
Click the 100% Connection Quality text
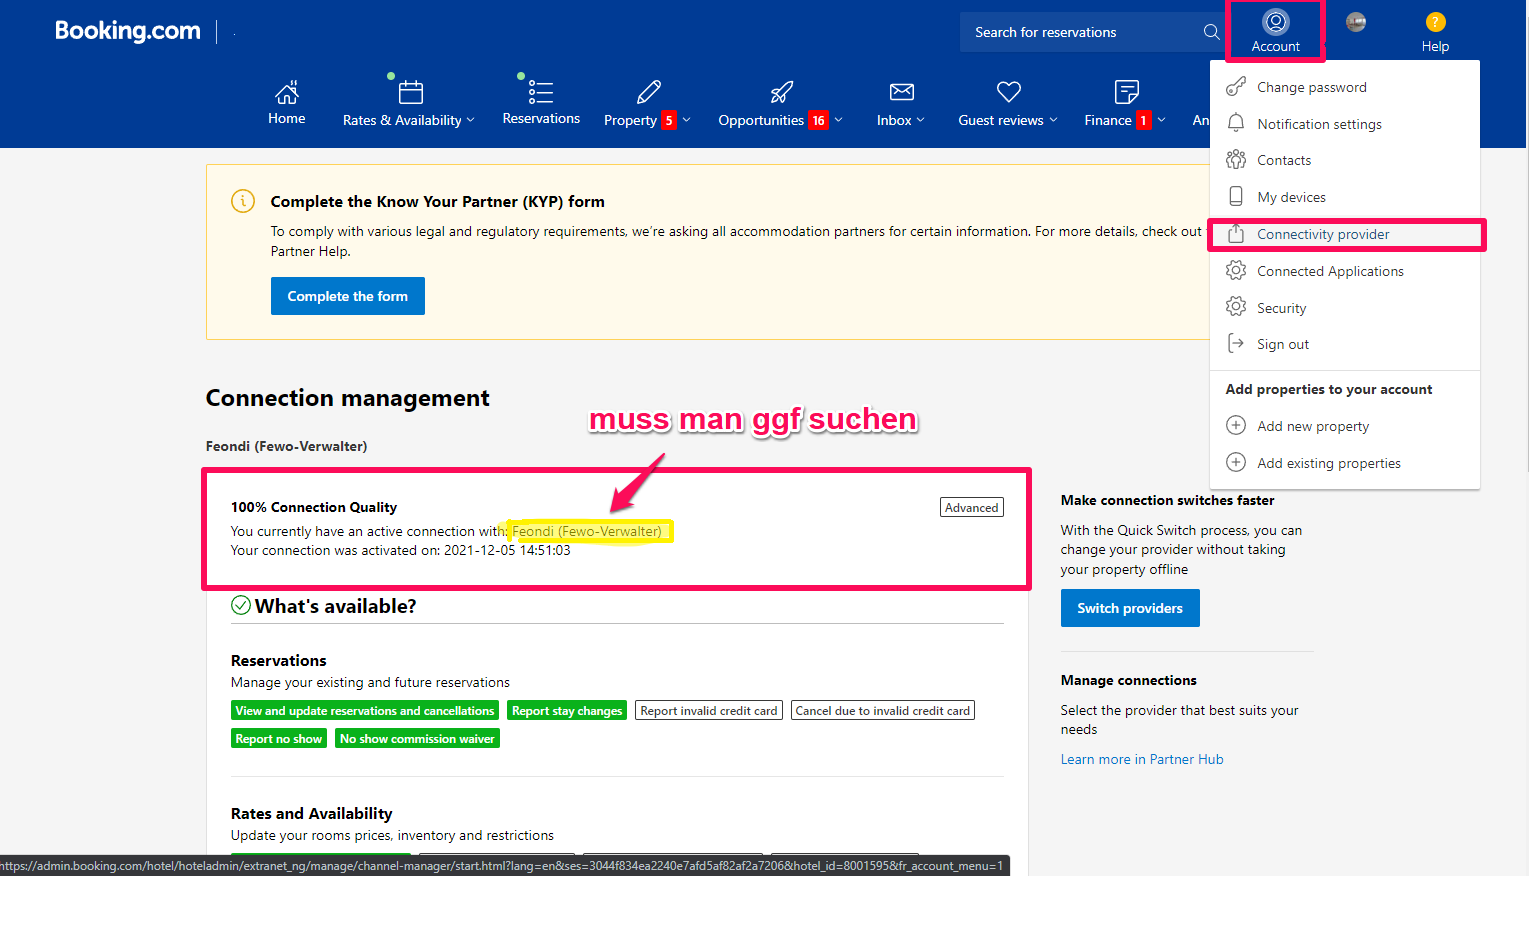tap(314, 507)
